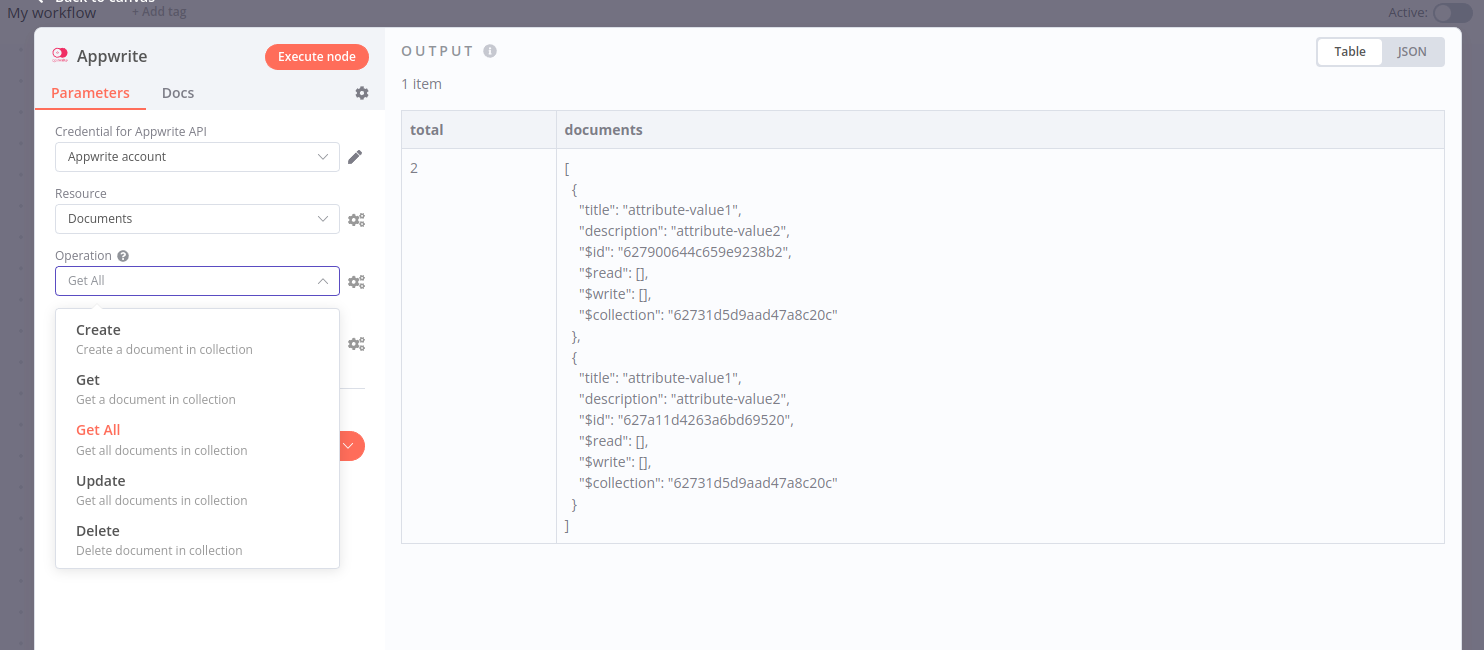Collapse the Get All operation dropdown
This screenshot has height=650, width=1484.
[x=198, y=281]
